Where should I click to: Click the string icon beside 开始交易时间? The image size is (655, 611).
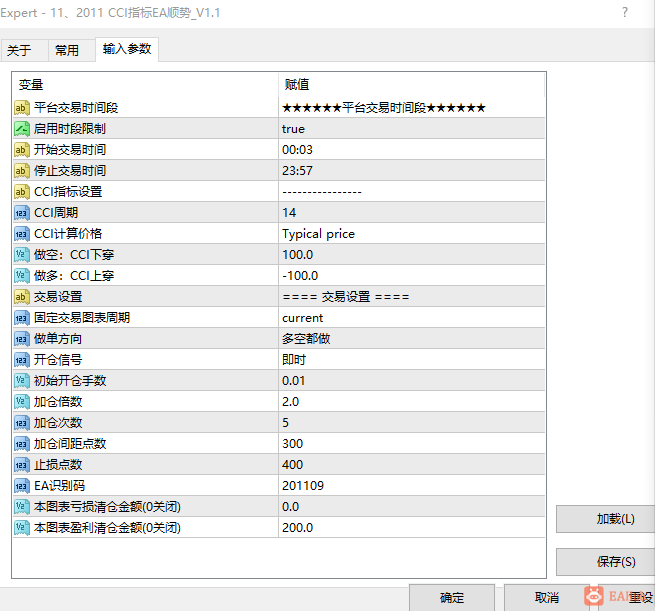click(x=21, y=150)
